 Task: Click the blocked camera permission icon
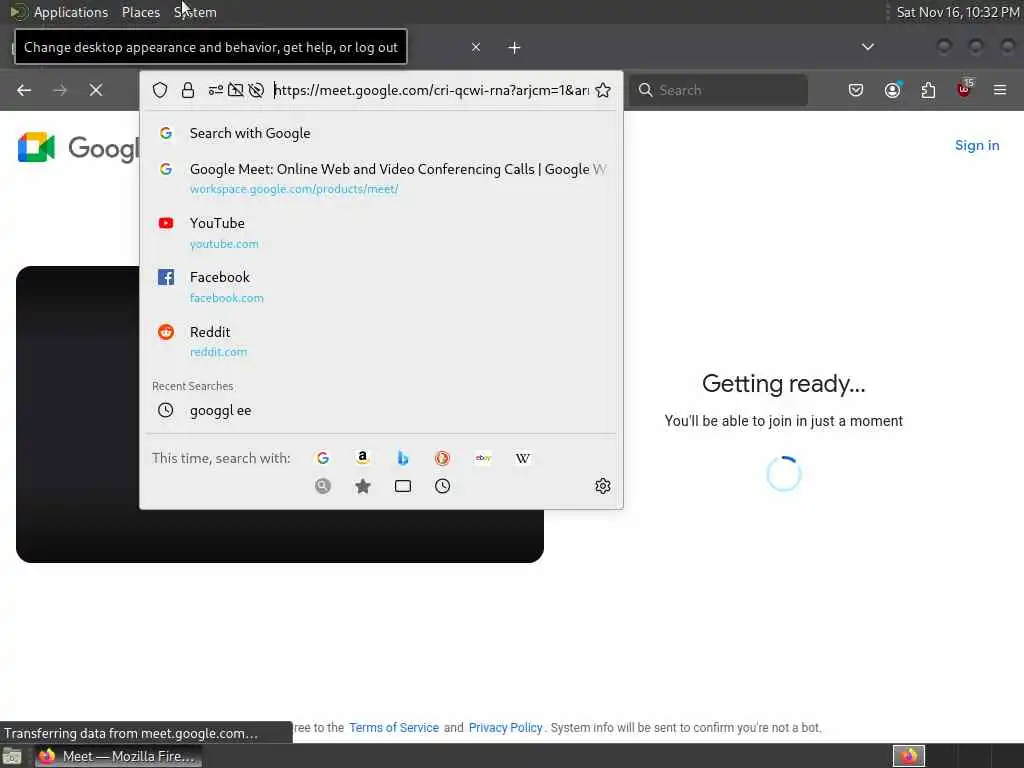[x=236, y=90]
